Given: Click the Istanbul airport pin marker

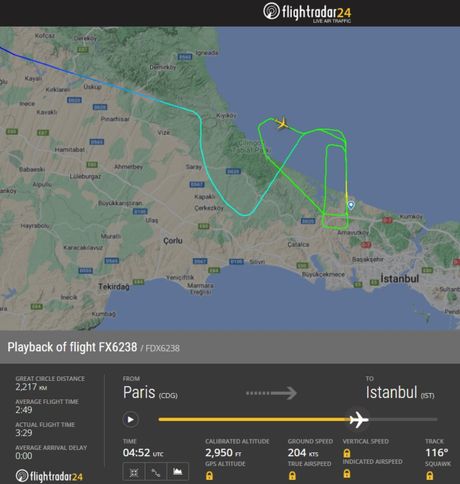Looking at the screenshot, I should [351, 205].
